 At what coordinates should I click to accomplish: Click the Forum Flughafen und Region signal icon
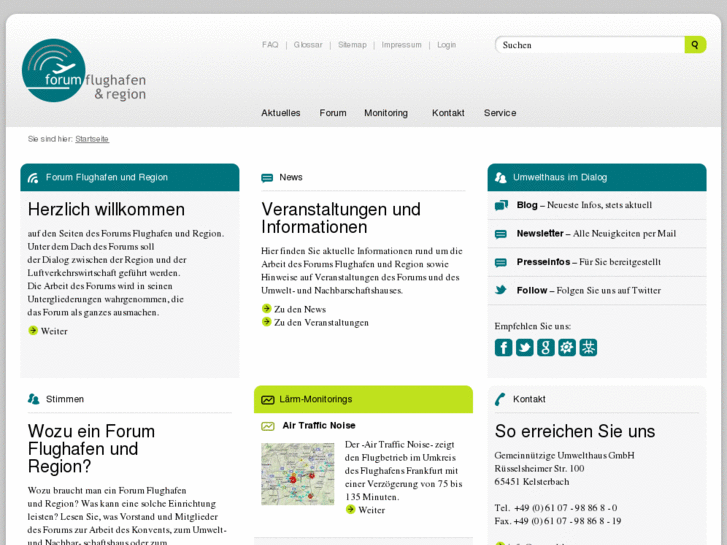pos(33,178)
